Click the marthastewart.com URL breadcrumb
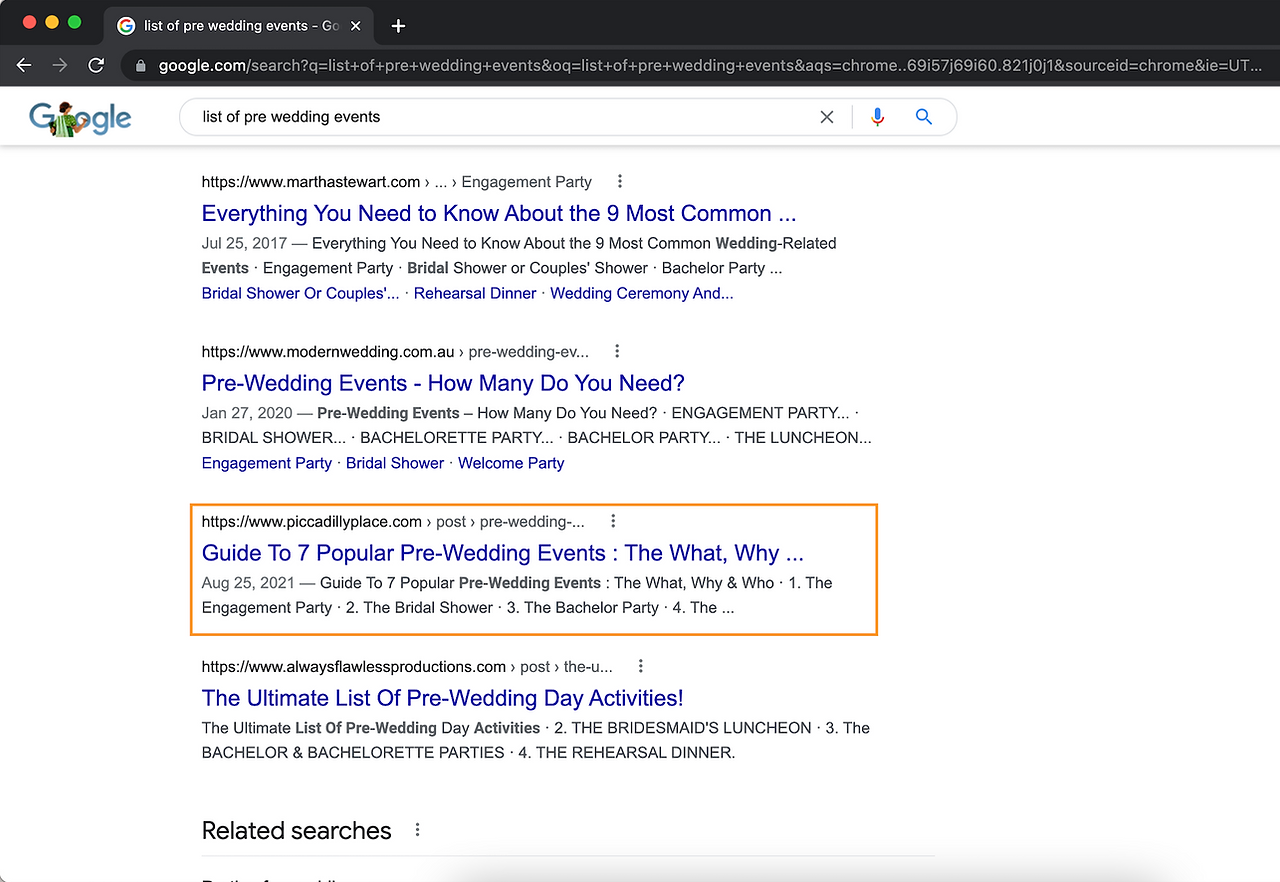 tap(397, 182)
